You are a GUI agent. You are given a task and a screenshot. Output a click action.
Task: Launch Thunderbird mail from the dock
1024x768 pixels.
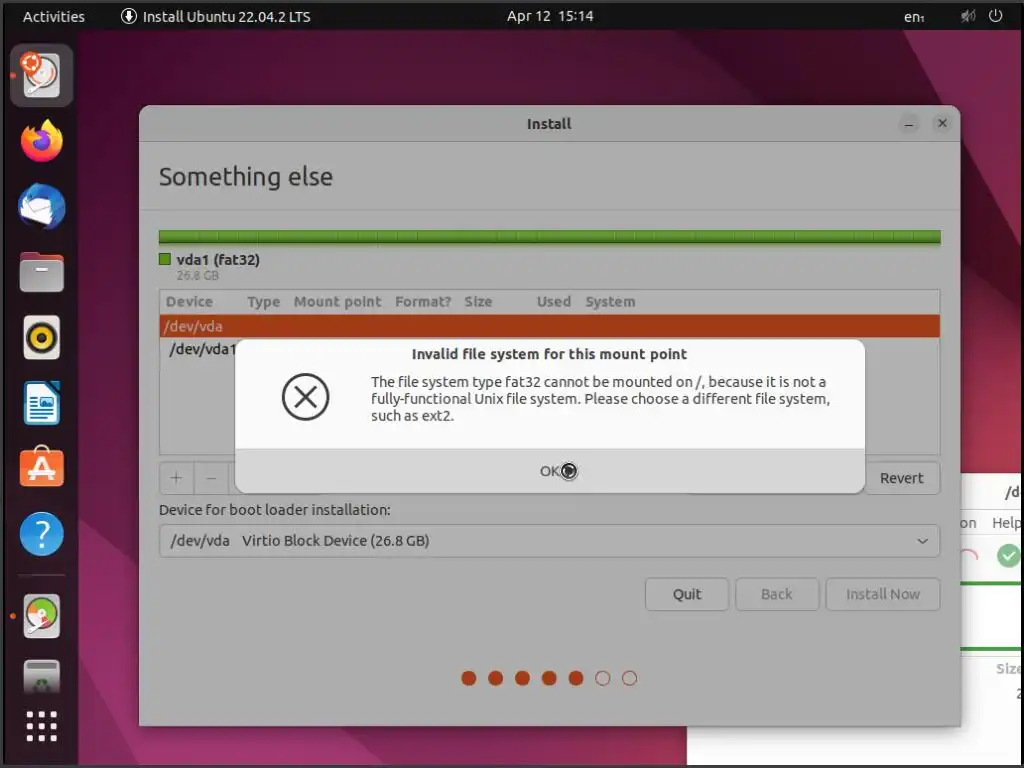42,206
